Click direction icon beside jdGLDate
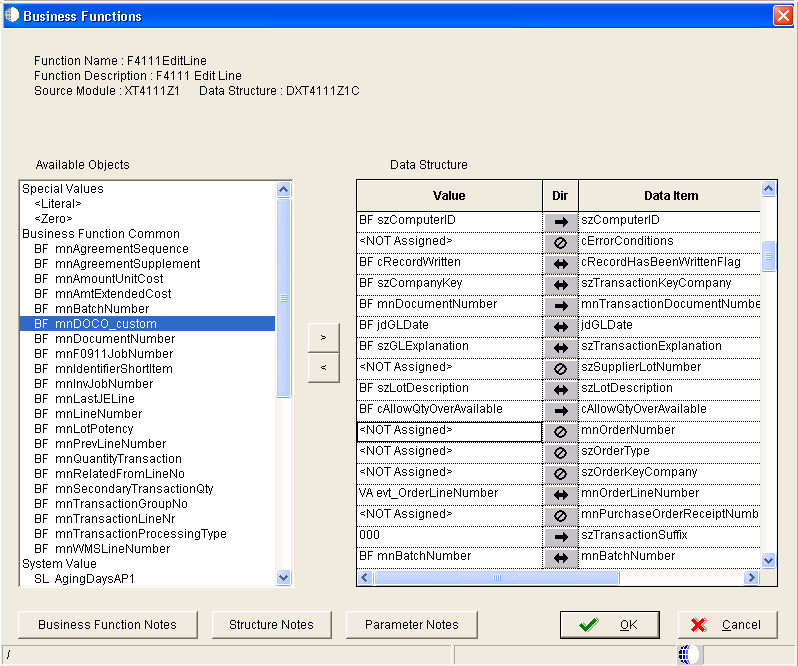Viewport: 798px width, 666px height. click(560, 327)
